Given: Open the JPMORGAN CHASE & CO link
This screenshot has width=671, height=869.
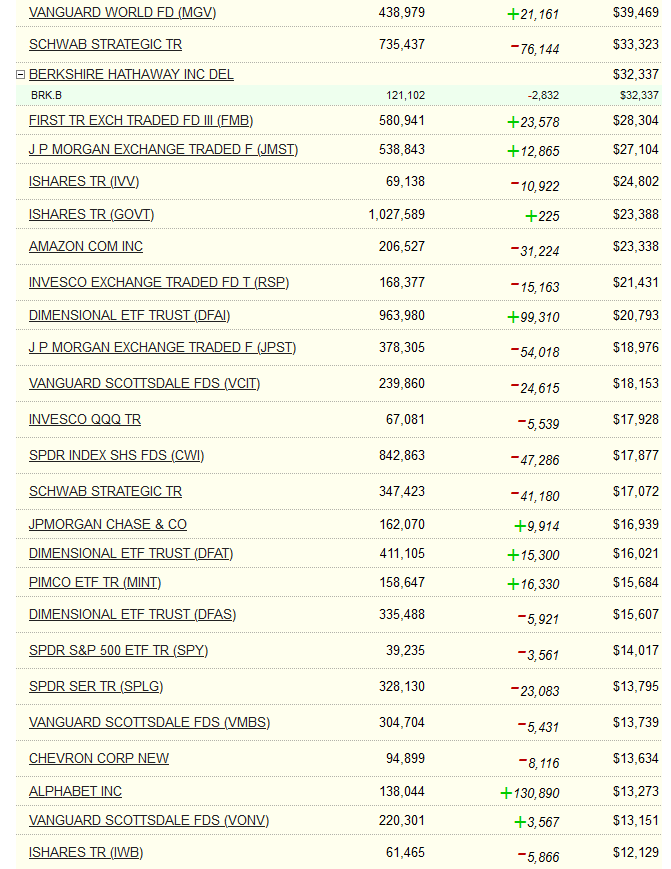Looking at the screenshot, I should pos(107,524).
